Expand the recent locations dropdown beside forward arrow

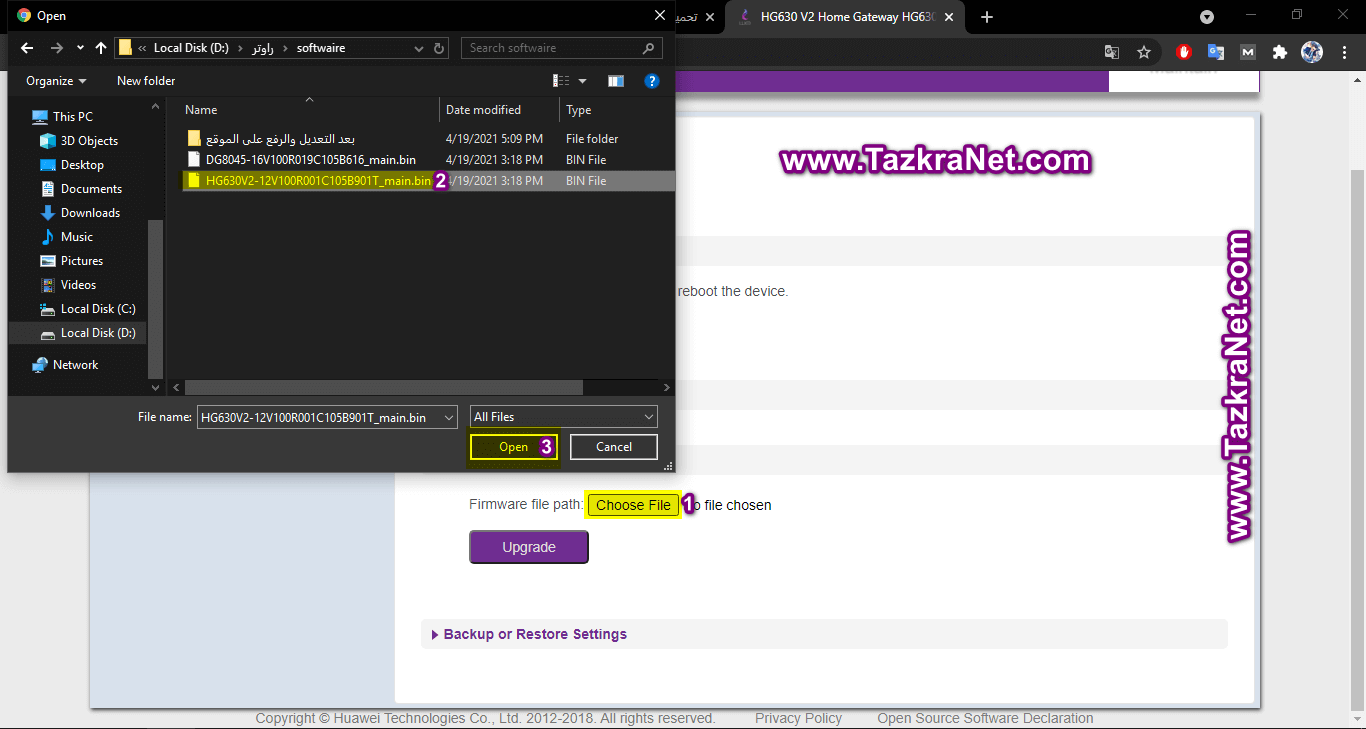coord(80,48)
